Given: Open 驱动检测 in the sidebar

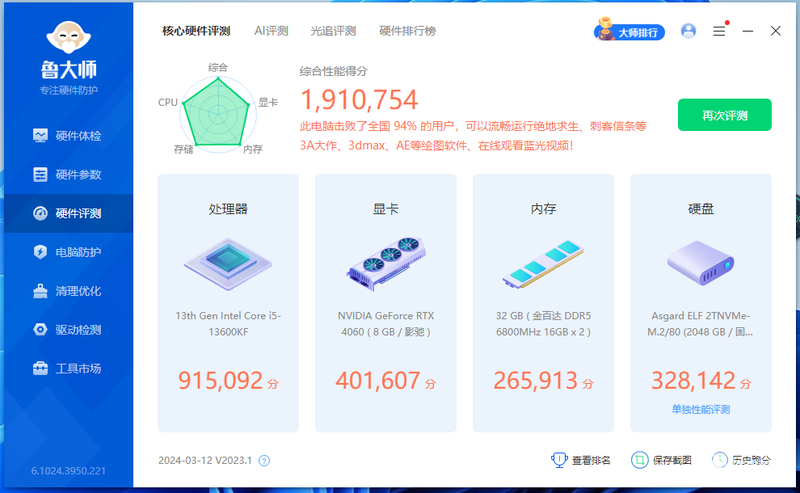Looking at the screenshot, I should click(x=68, y=330).
